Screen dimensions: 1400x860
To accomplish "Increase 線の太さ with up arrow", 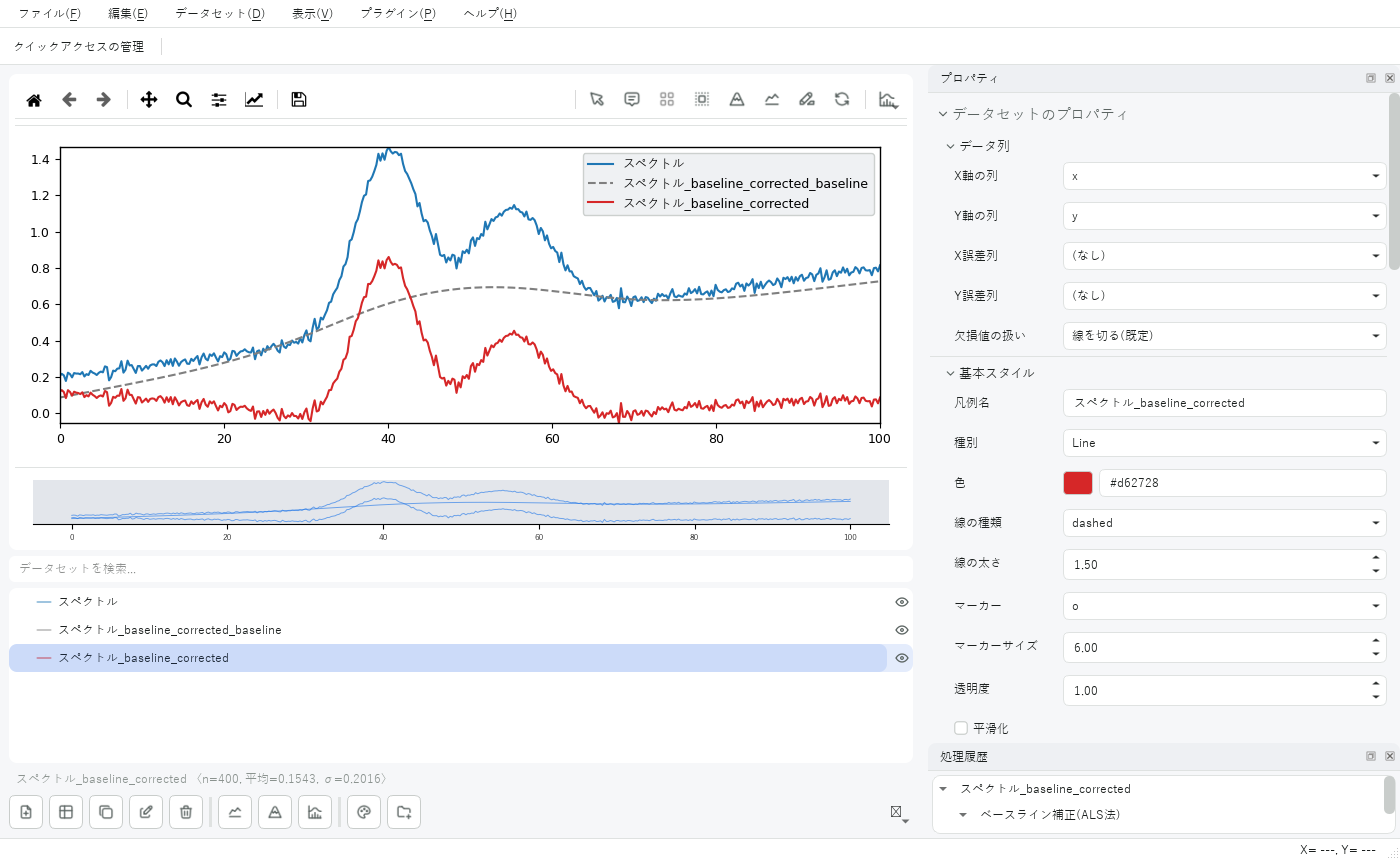I will pos(1377,558).
